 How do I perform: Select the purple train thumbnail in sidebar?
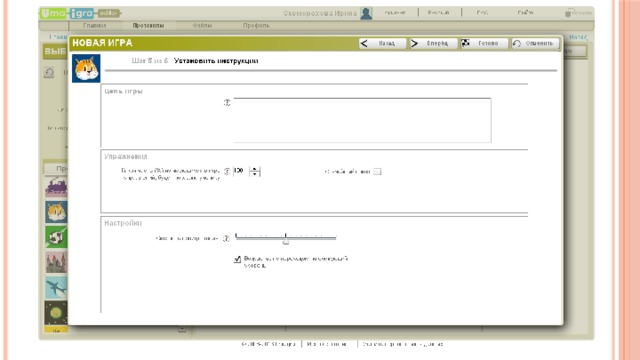56,187
